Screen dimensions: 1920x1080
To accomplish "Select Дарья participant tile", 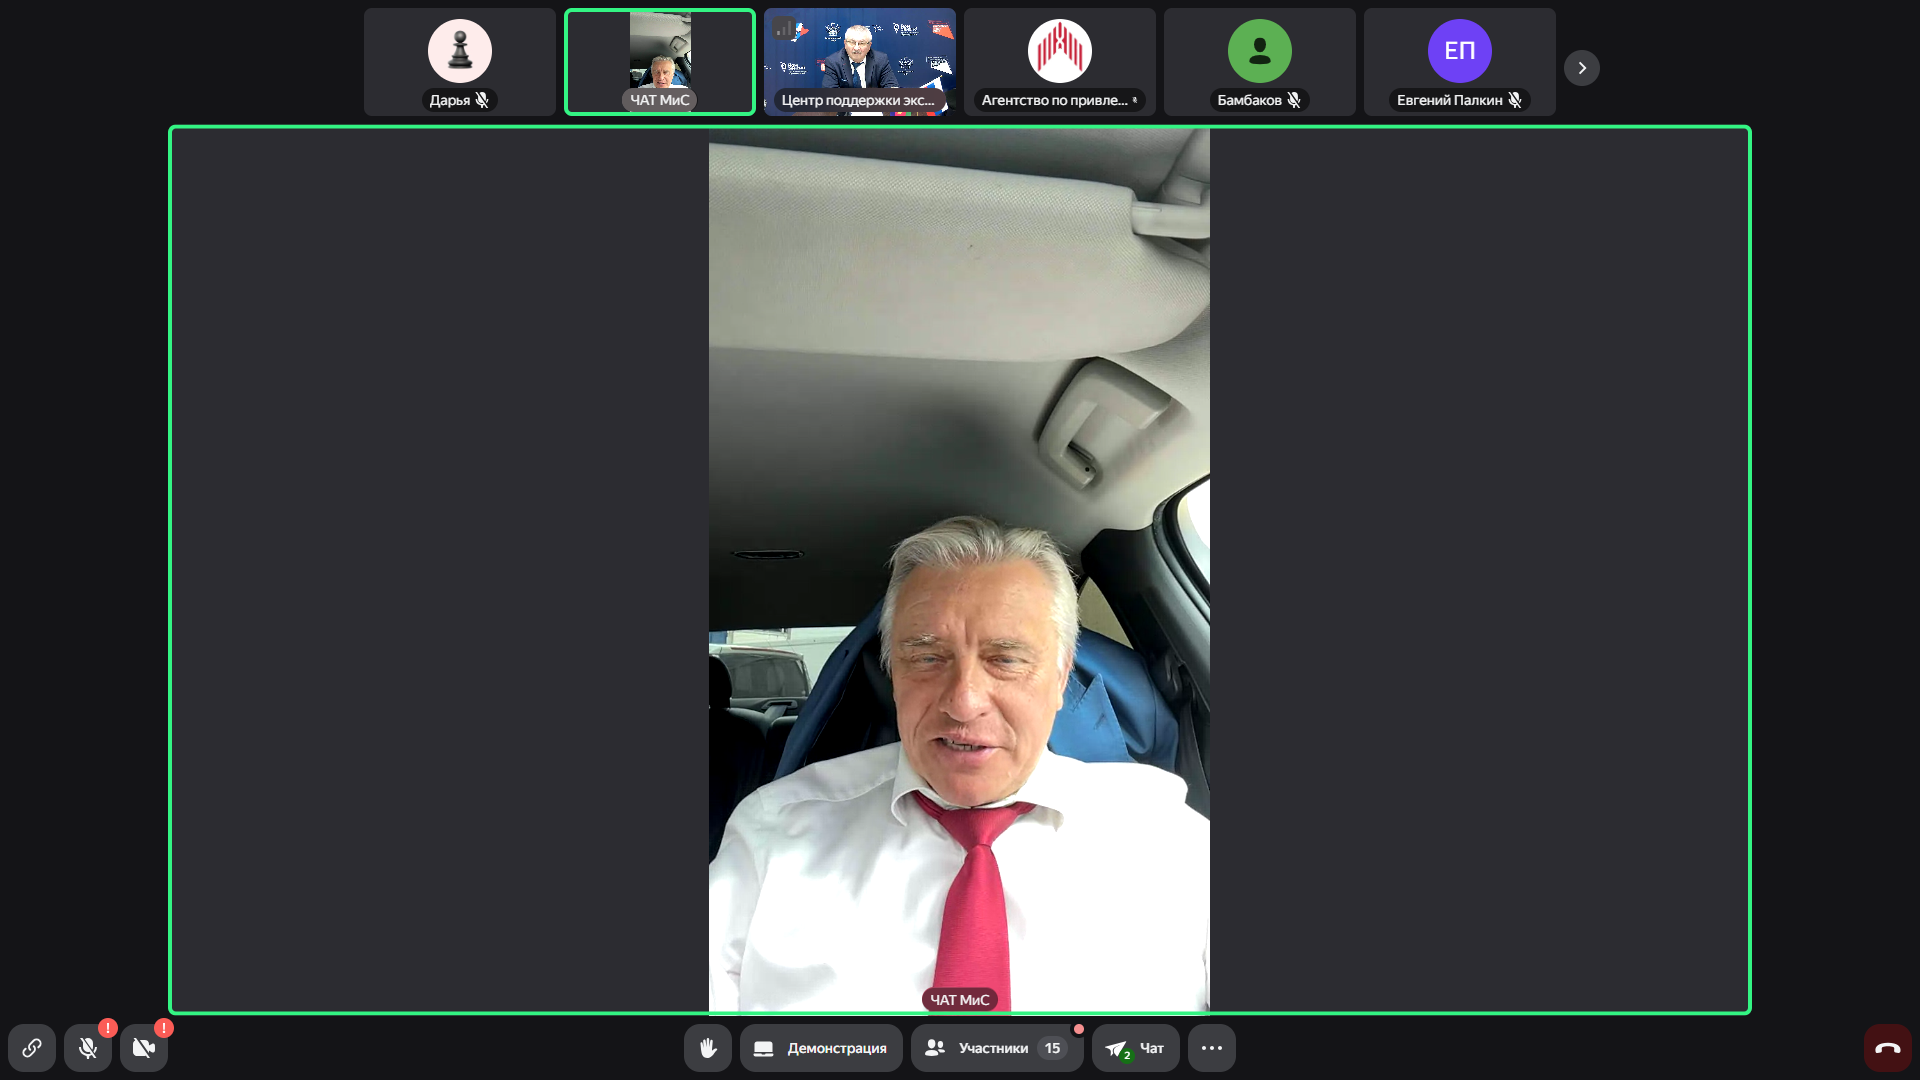I will (x=460, y=62).
